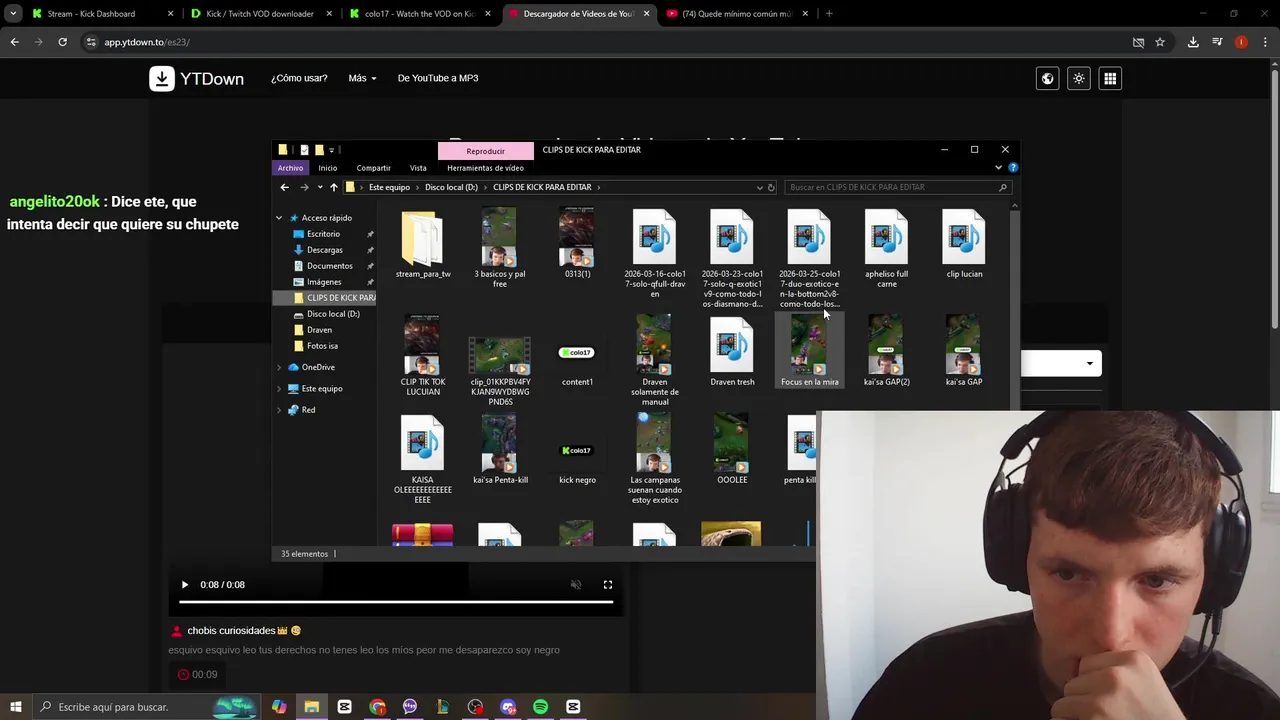This screenshot has height=720, width=1280.
Task: Select the 'kai'sa Penta-kill' video
Action: coord(499,449)
